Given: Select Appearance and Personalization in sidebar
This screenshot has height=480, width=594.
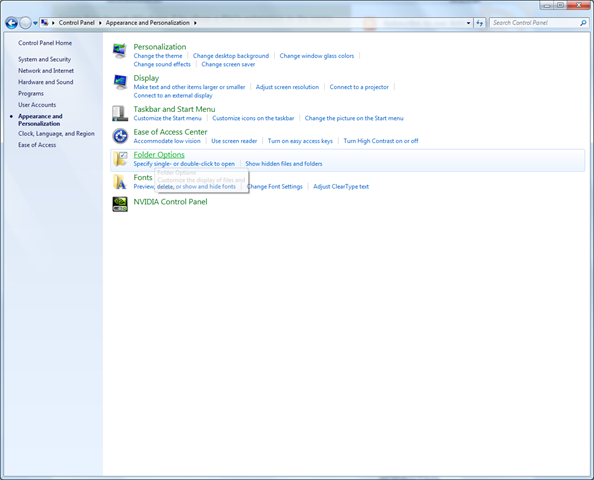Looking at the screenshot, I should [40, 120].
